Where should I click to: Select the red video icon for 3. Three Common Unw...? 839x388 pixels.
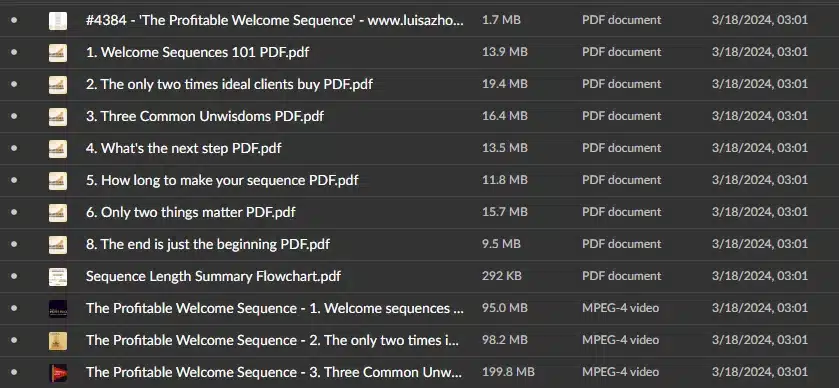coord(58,372)
